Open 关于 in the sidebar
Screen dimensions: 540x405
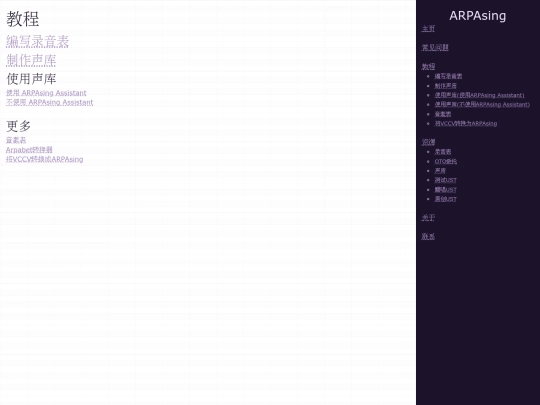click(x=428, y=218)
